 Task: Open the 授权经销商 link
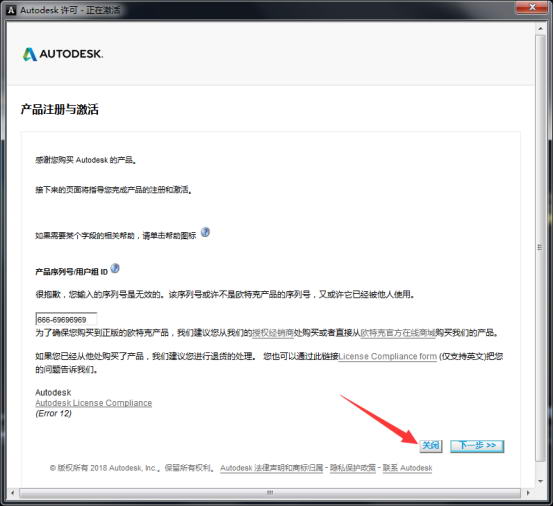(273, 333)
